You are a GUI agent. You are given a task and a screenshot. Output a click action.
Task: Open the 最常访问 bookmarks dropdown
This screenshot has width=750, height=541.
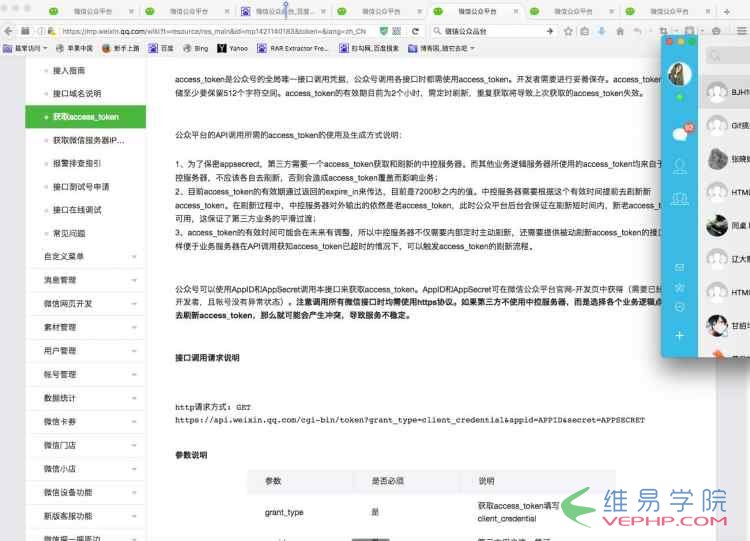25,48
